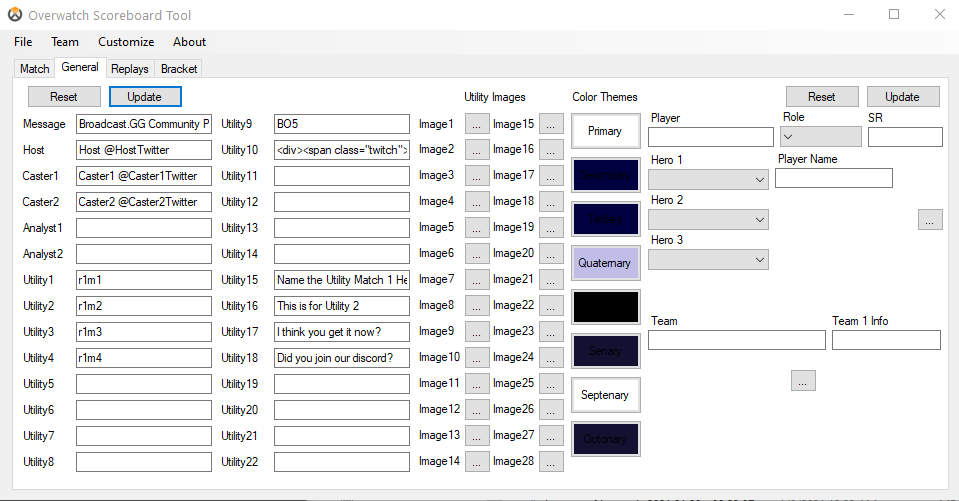Browse for Image10 file
Image resolution: width=959 pixels, height=501 pixels.
click(477, 357)
